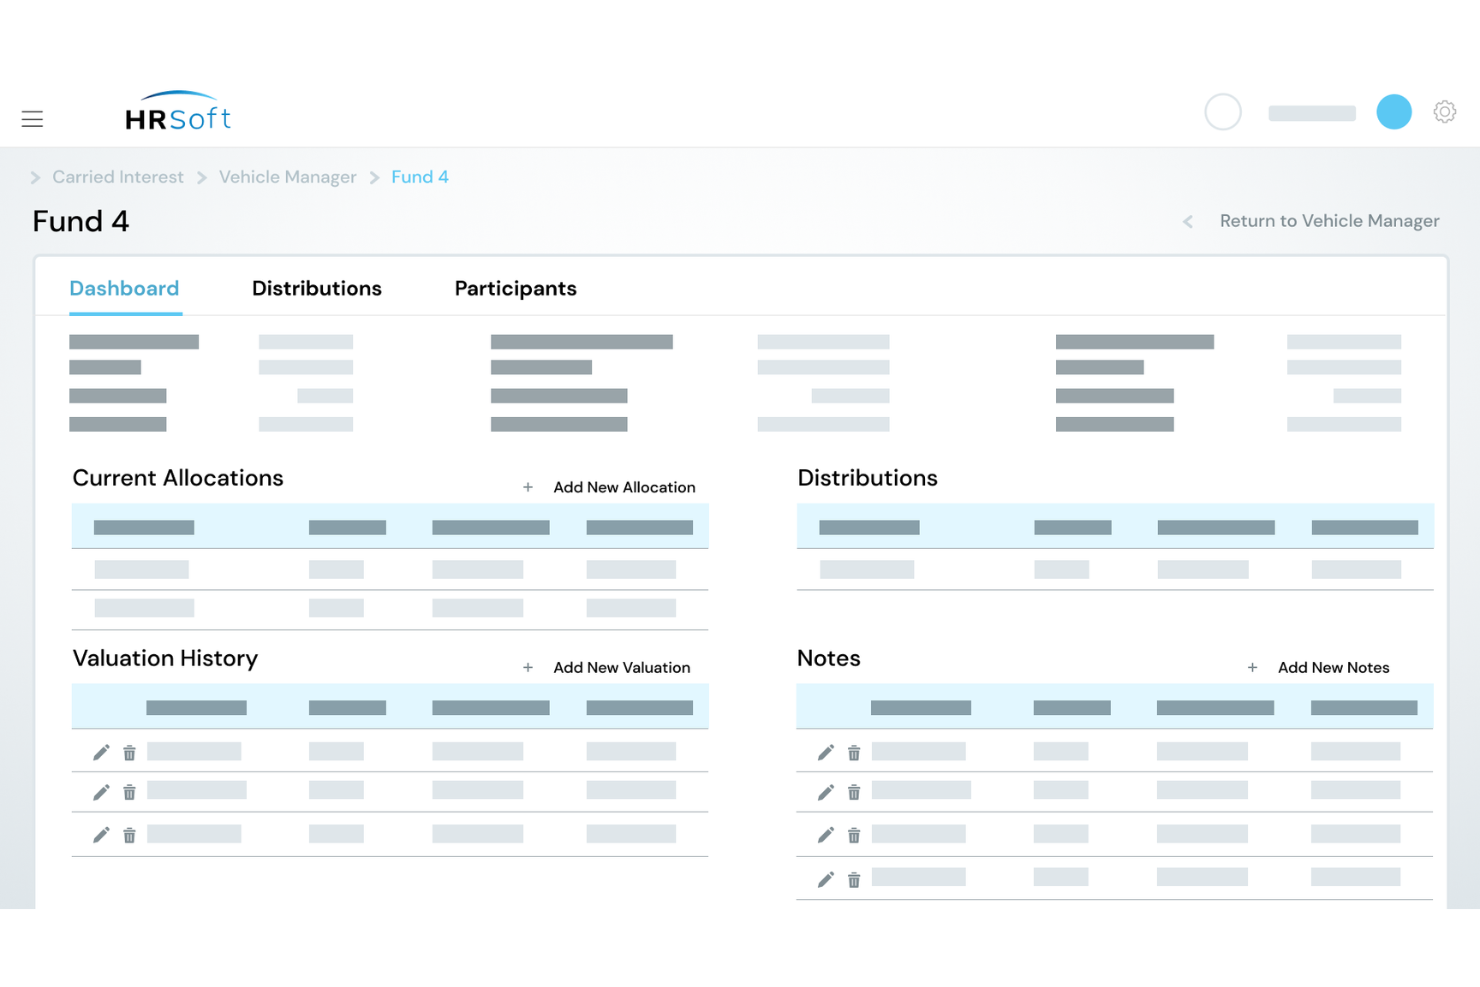Edit the second Notes entry
The width and height of the screenshot is (1480, 987).
[825, 791]
